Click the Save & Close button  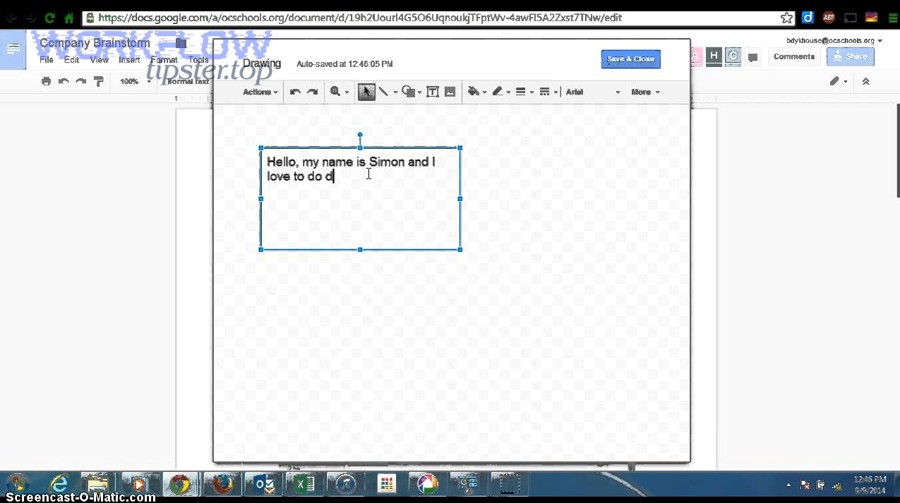(631, 59)
